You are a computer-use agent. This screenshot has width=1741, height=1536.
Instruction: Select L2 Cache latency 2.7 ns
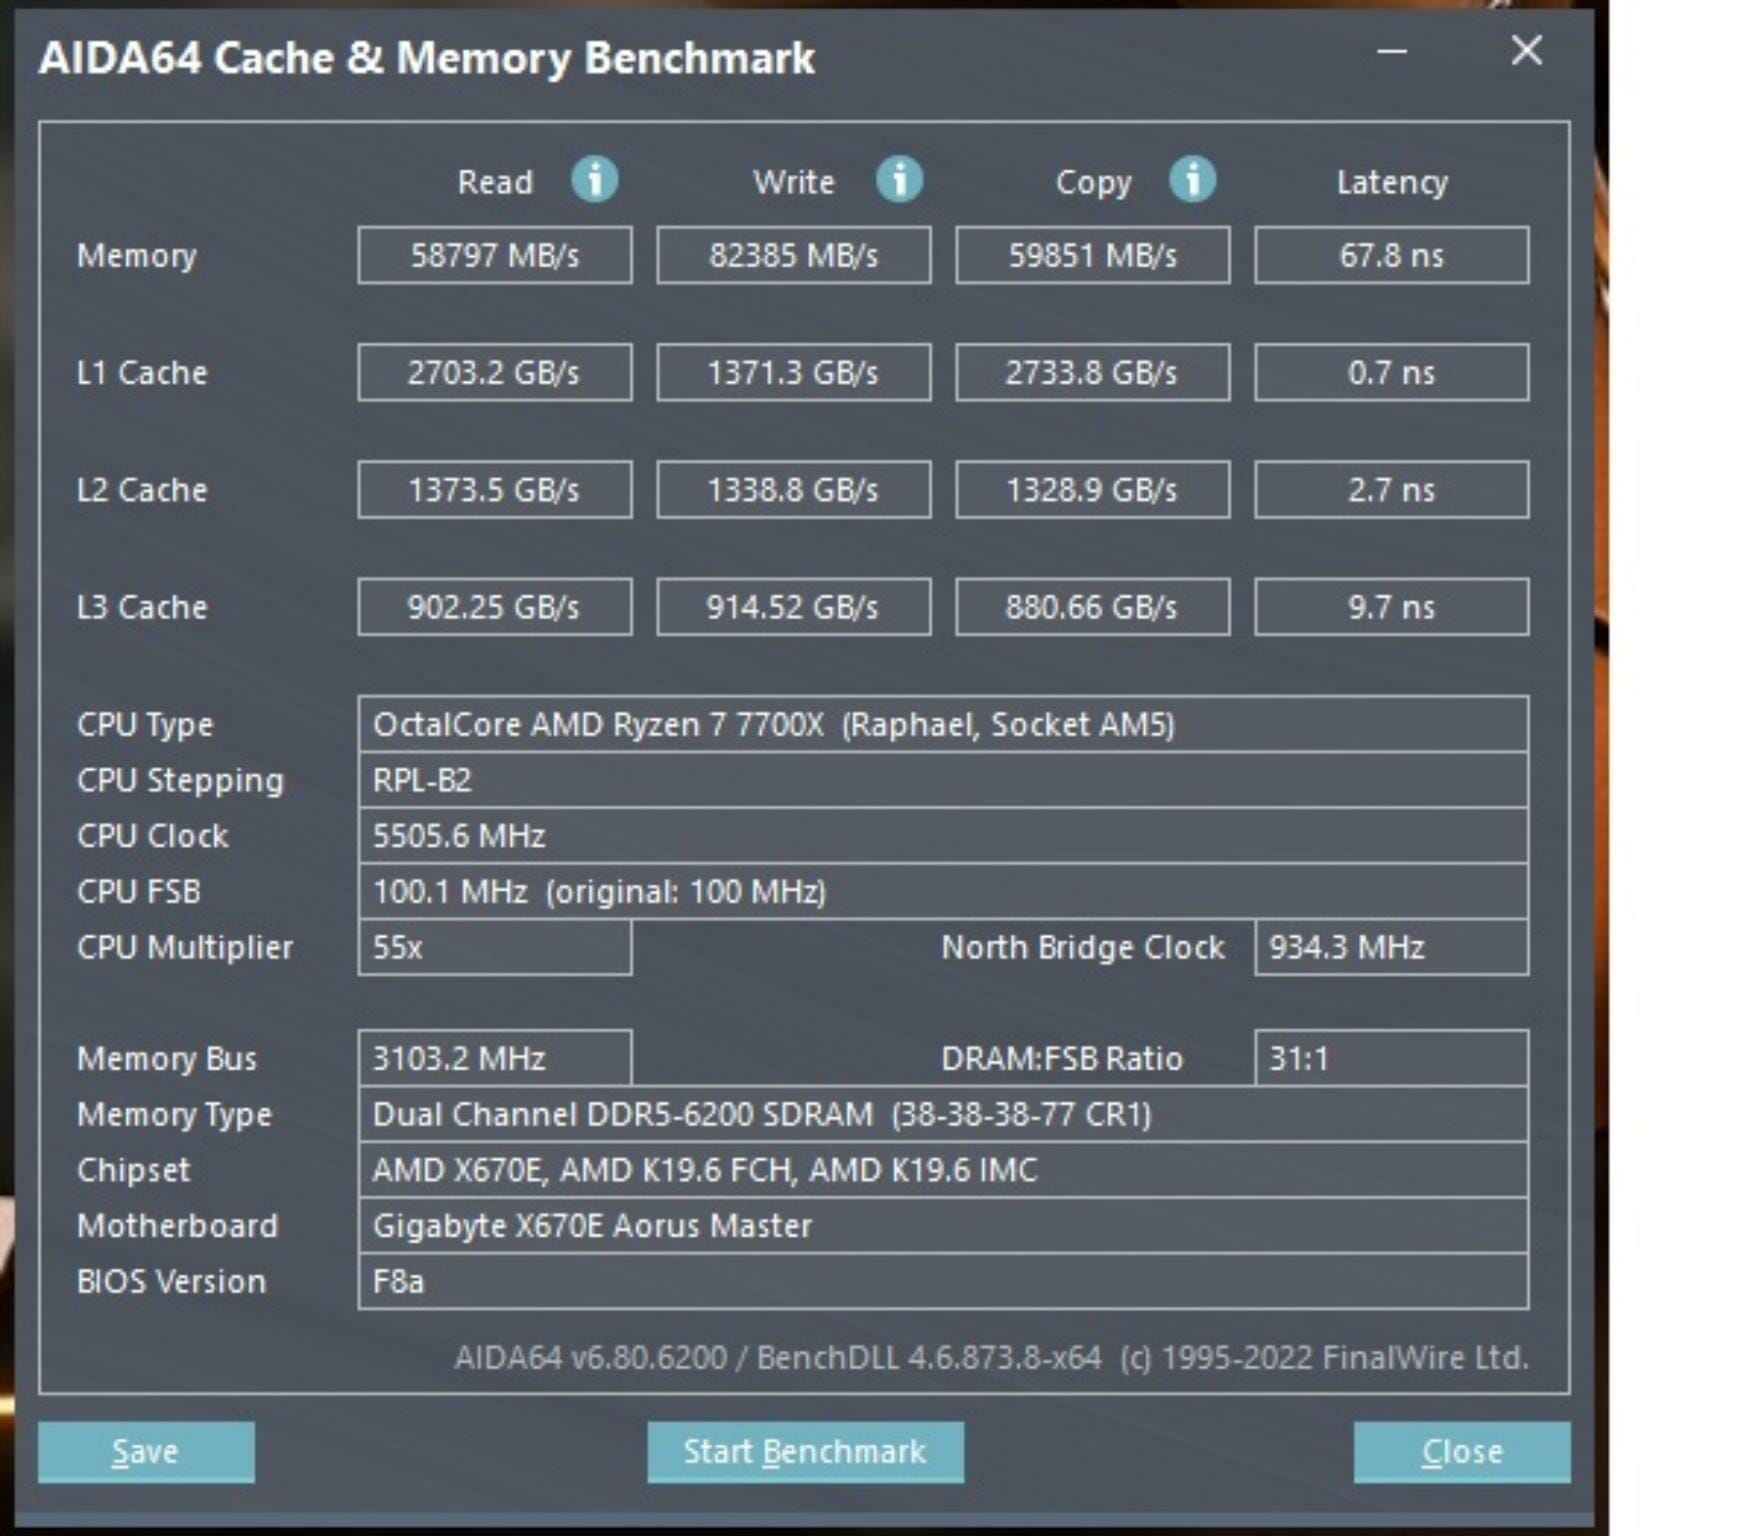[1392, 489]
